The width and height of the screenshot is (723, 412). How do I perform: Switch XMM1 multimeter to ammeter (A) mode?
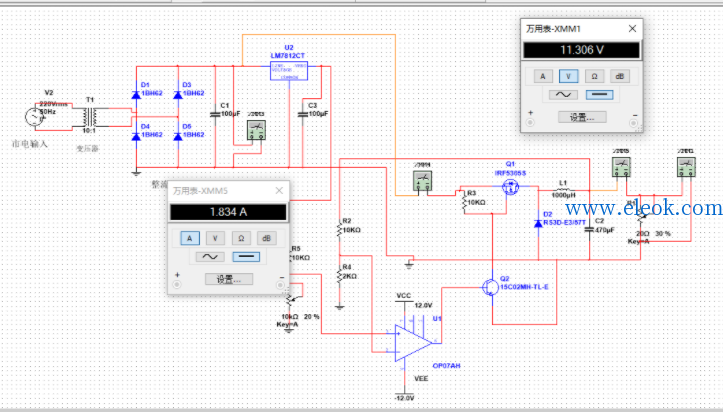click(x=543, y=77)
